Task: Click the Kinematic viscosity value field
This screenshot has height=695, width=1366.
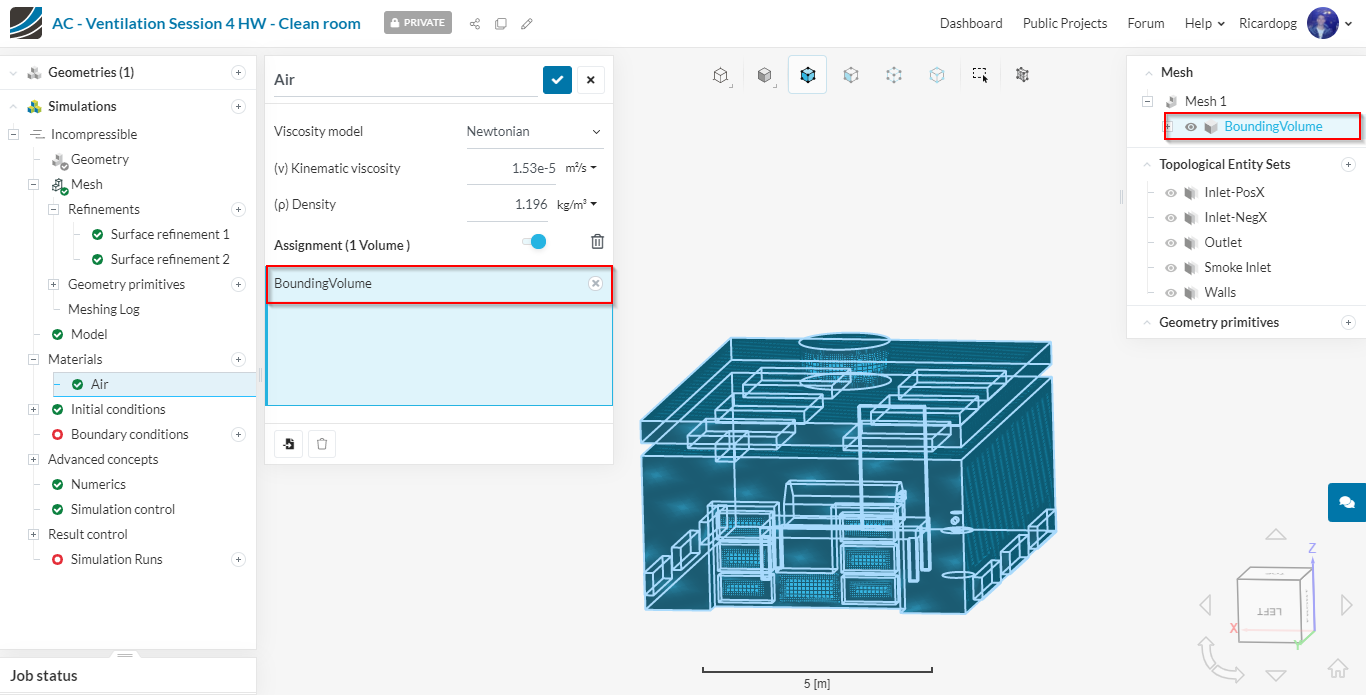Action: click(511, 169)
